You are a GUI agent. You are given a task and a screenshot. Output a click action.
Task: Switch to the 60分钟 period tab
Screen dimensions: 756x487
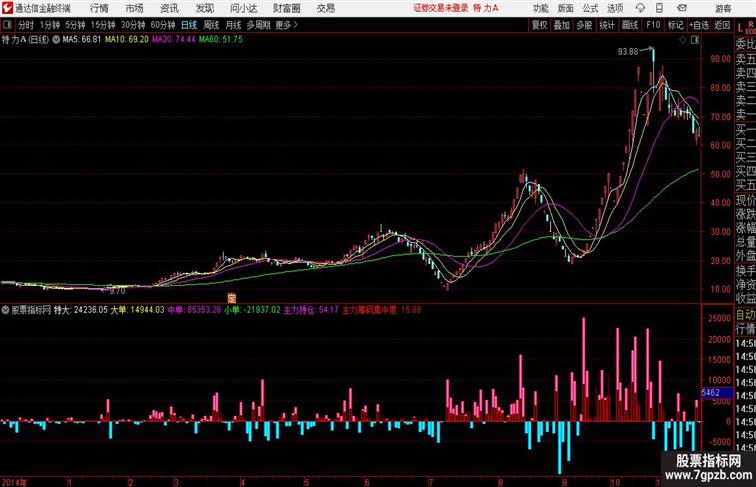point(162,25)
